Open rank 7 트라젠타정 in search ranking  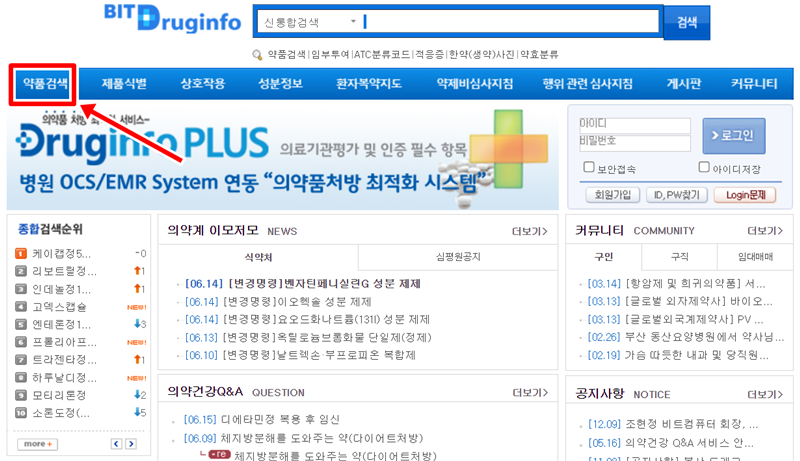(x=64, y=360)
